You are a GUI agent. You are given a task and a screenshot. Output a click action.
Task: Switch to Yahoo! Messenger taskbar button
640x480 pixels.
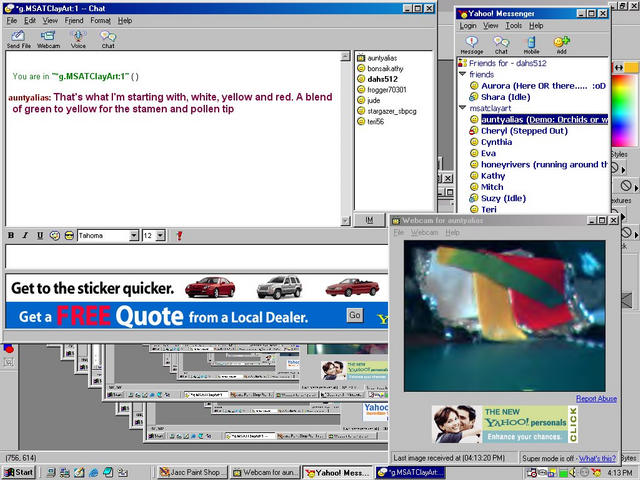[338, 472]
